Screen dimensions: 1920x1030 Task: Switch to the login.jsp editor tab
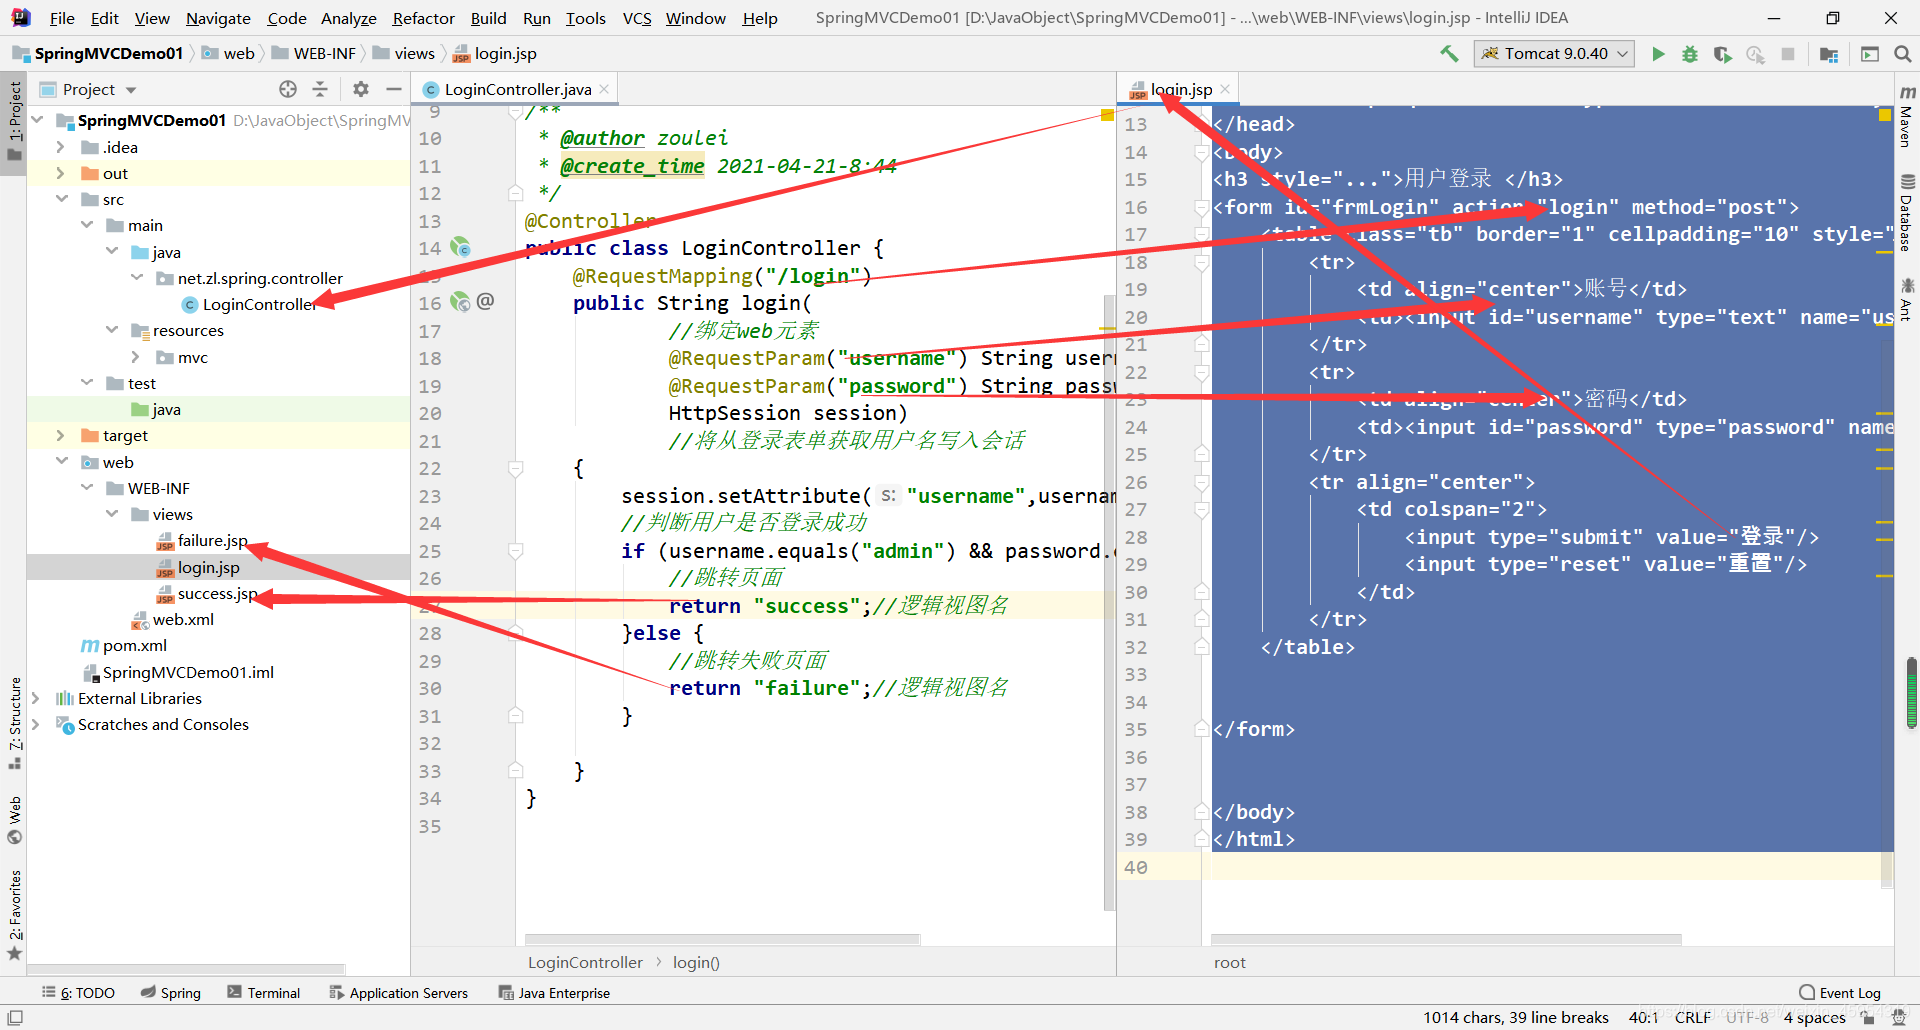tap(1180, 89)
